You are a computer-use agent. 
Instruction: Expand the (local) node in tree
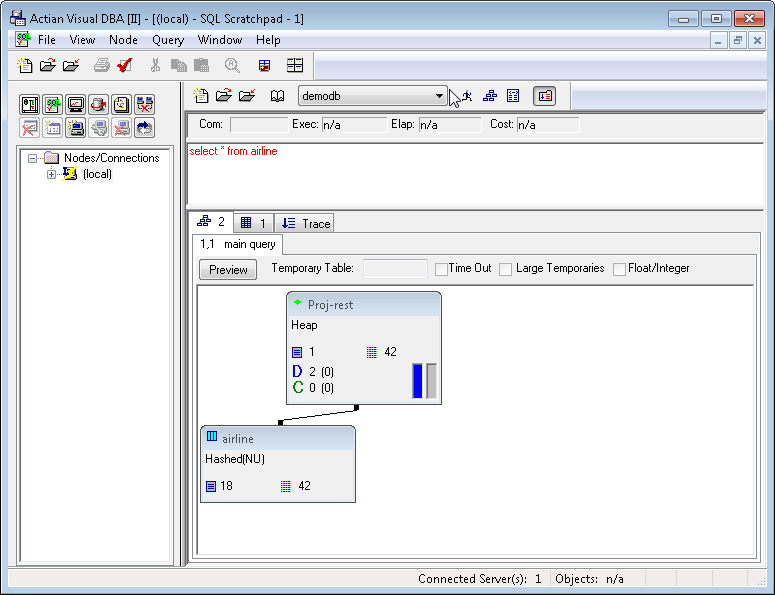[x=52, y=174]
